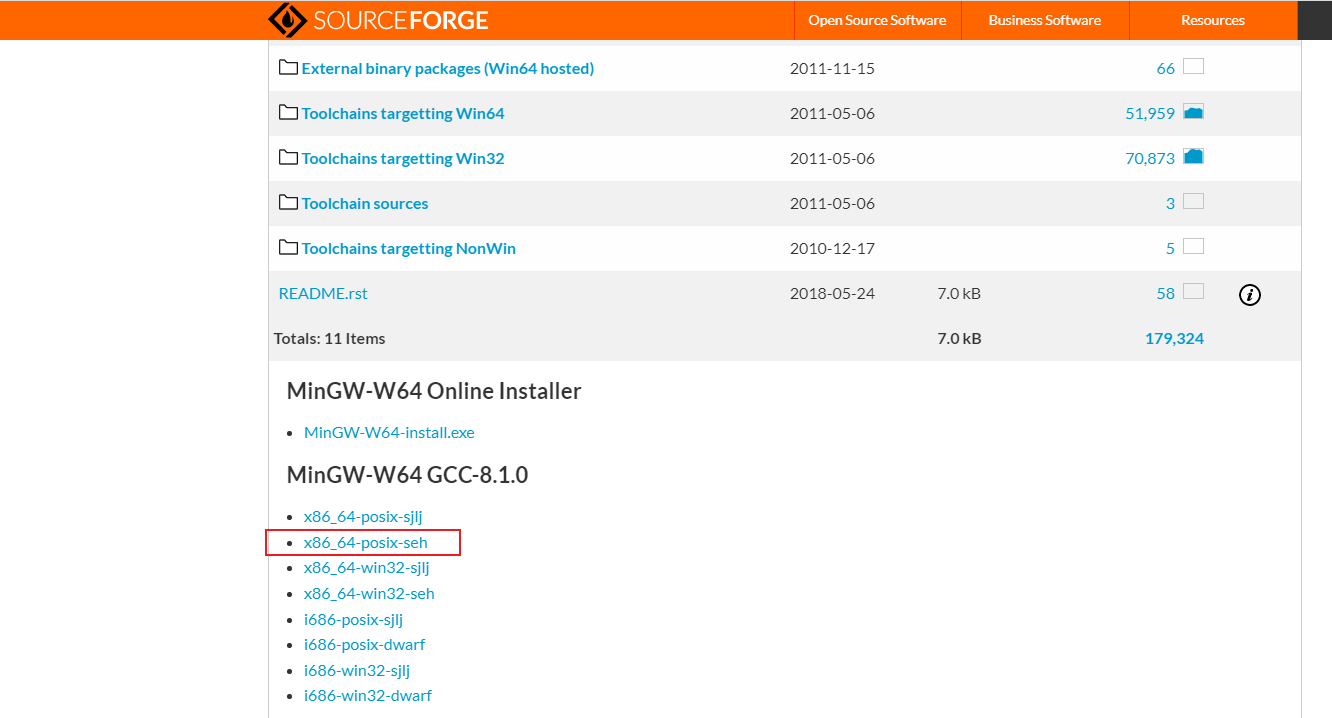Click folder icon beside Toolchain sources
1332x718 pixels.
(288, 202)
